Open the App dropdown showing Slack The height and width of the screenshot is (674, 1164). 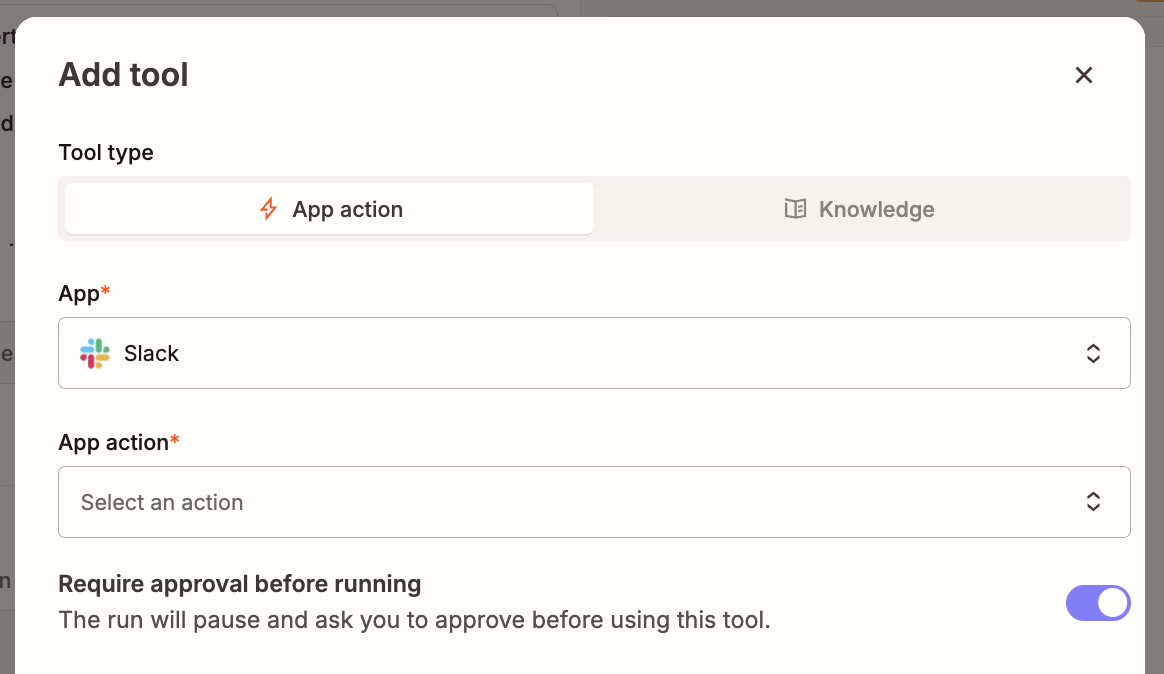594,353
